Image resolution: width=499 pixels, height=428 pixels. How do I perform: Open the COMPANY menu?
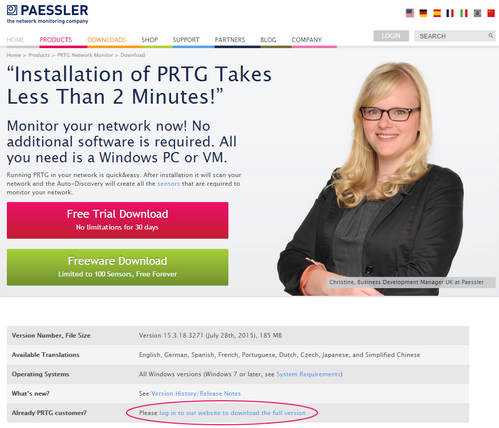pyautogui.click(x=307, y=40)
